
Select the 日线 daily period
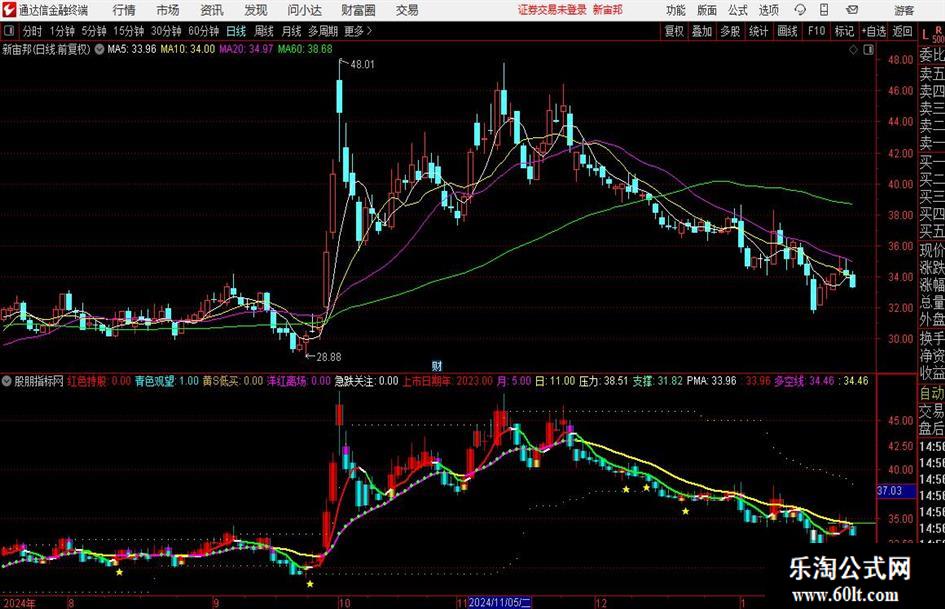[236, 31]
